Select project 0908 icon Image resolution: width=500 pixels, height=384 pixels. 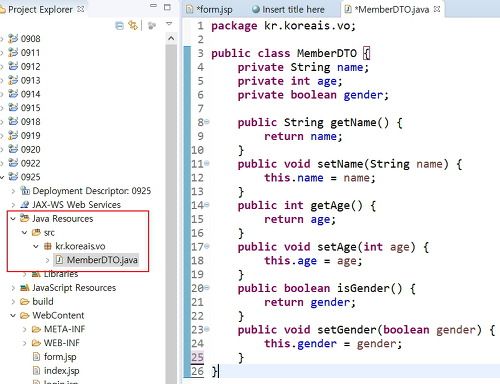point(13,39)
